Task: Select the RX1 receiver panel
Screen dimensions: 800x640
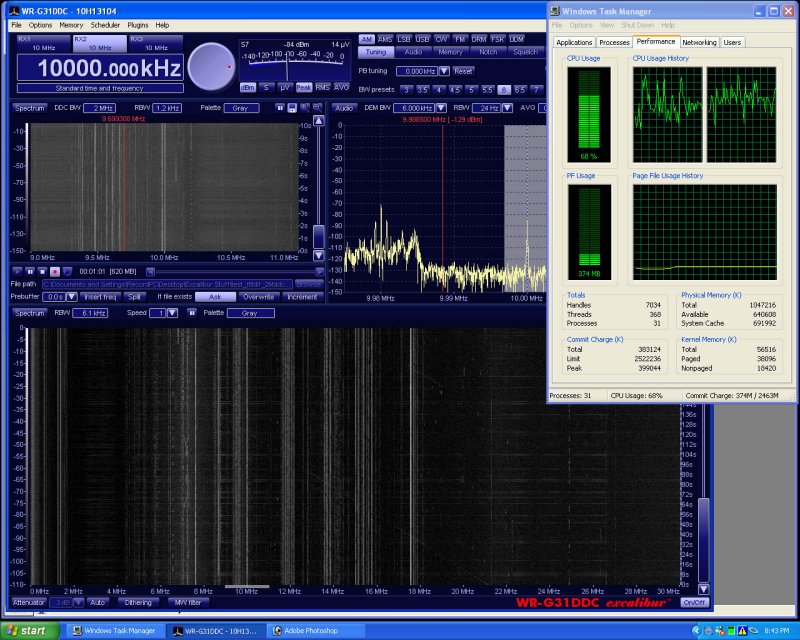Action: pyautogui.click(x=44, y=43)
